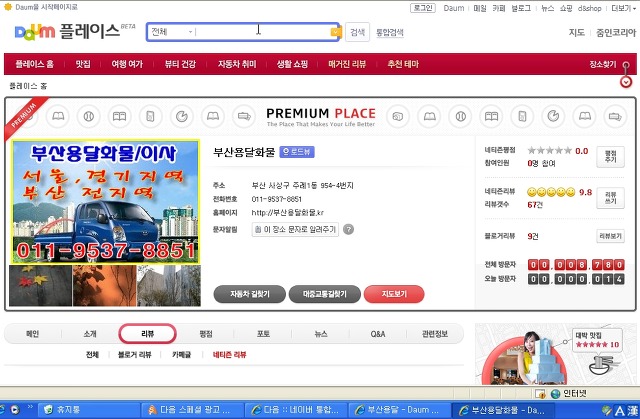Screen dimensions: 640x419
Task: Expand the yellow search suggestion arrow
Action: 336,32
